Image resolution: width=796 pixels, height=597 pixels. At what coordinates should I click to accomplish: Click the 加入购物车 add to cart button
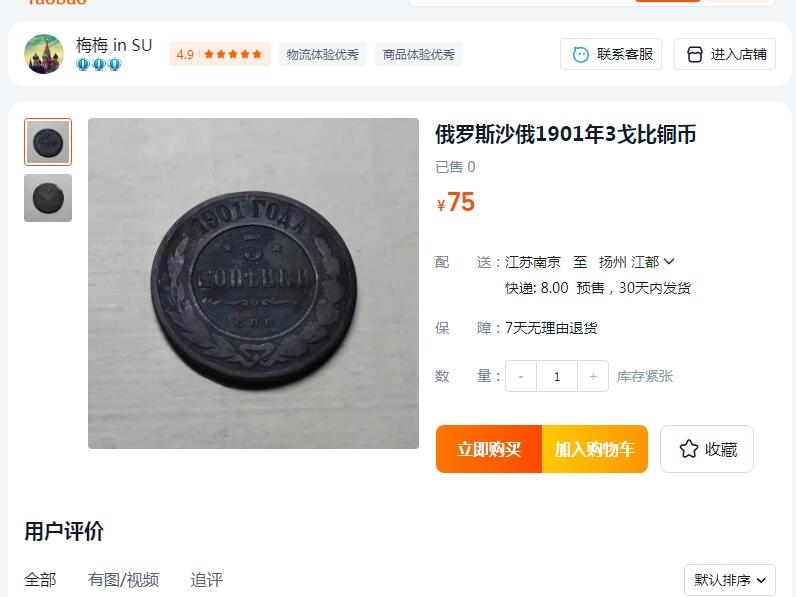click(x=594, y=449)
